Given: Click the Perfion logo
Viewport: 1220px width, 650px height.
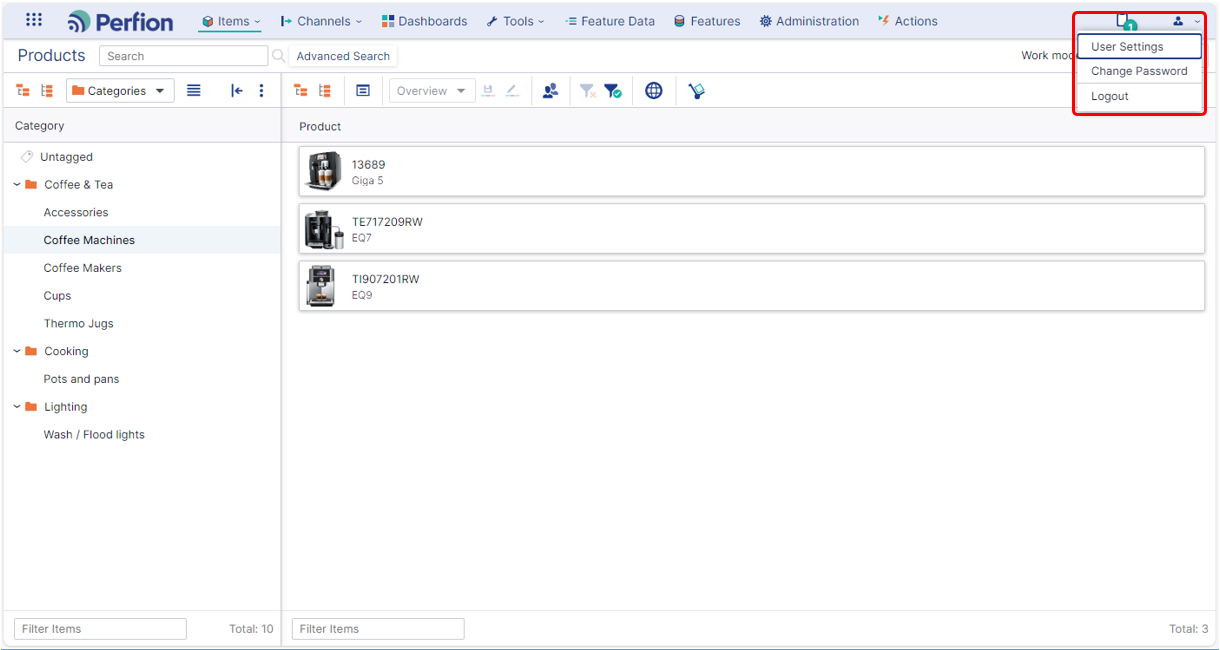Looking at the screenshot, I should [x=120, y=21].
